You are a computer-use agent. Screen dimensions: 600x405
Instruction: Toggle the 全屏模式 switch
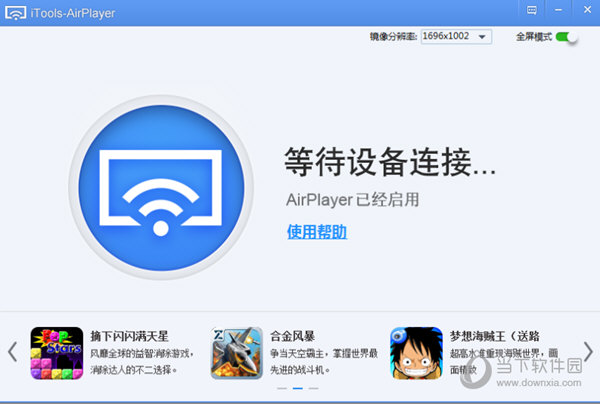pos(566,37)
